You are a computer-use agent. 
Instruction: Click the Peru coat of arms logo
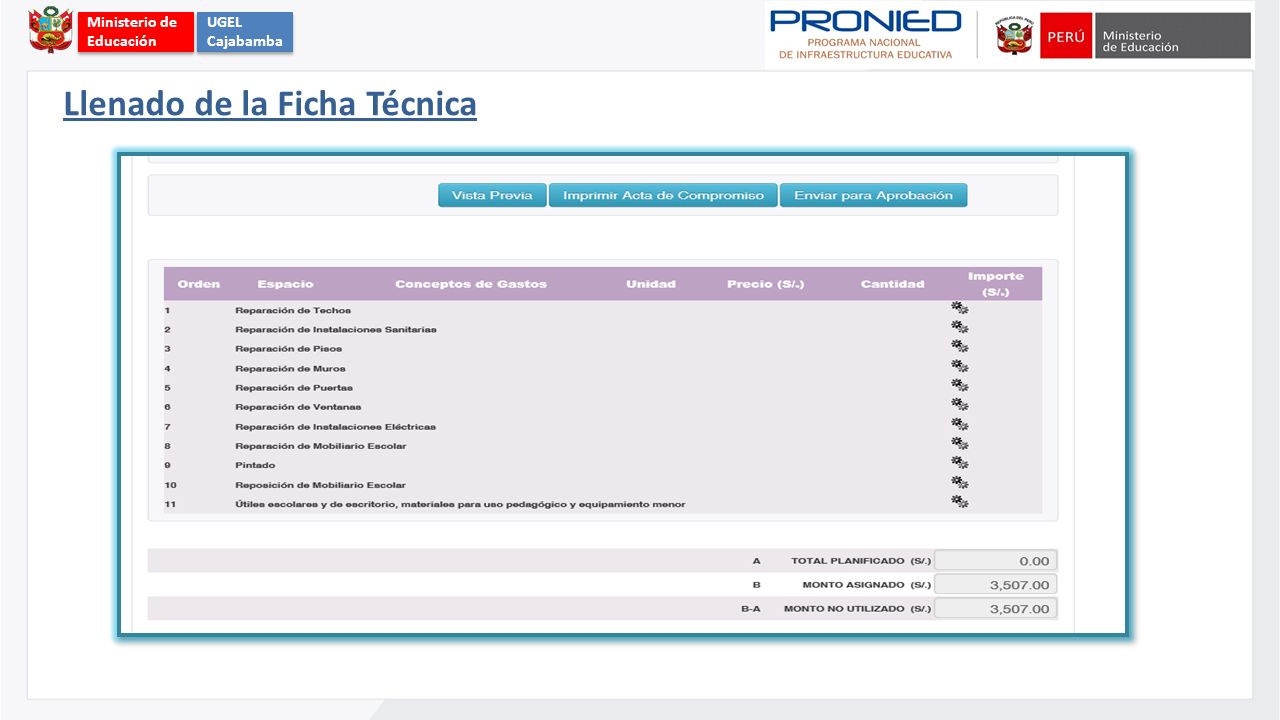point(50,30)
